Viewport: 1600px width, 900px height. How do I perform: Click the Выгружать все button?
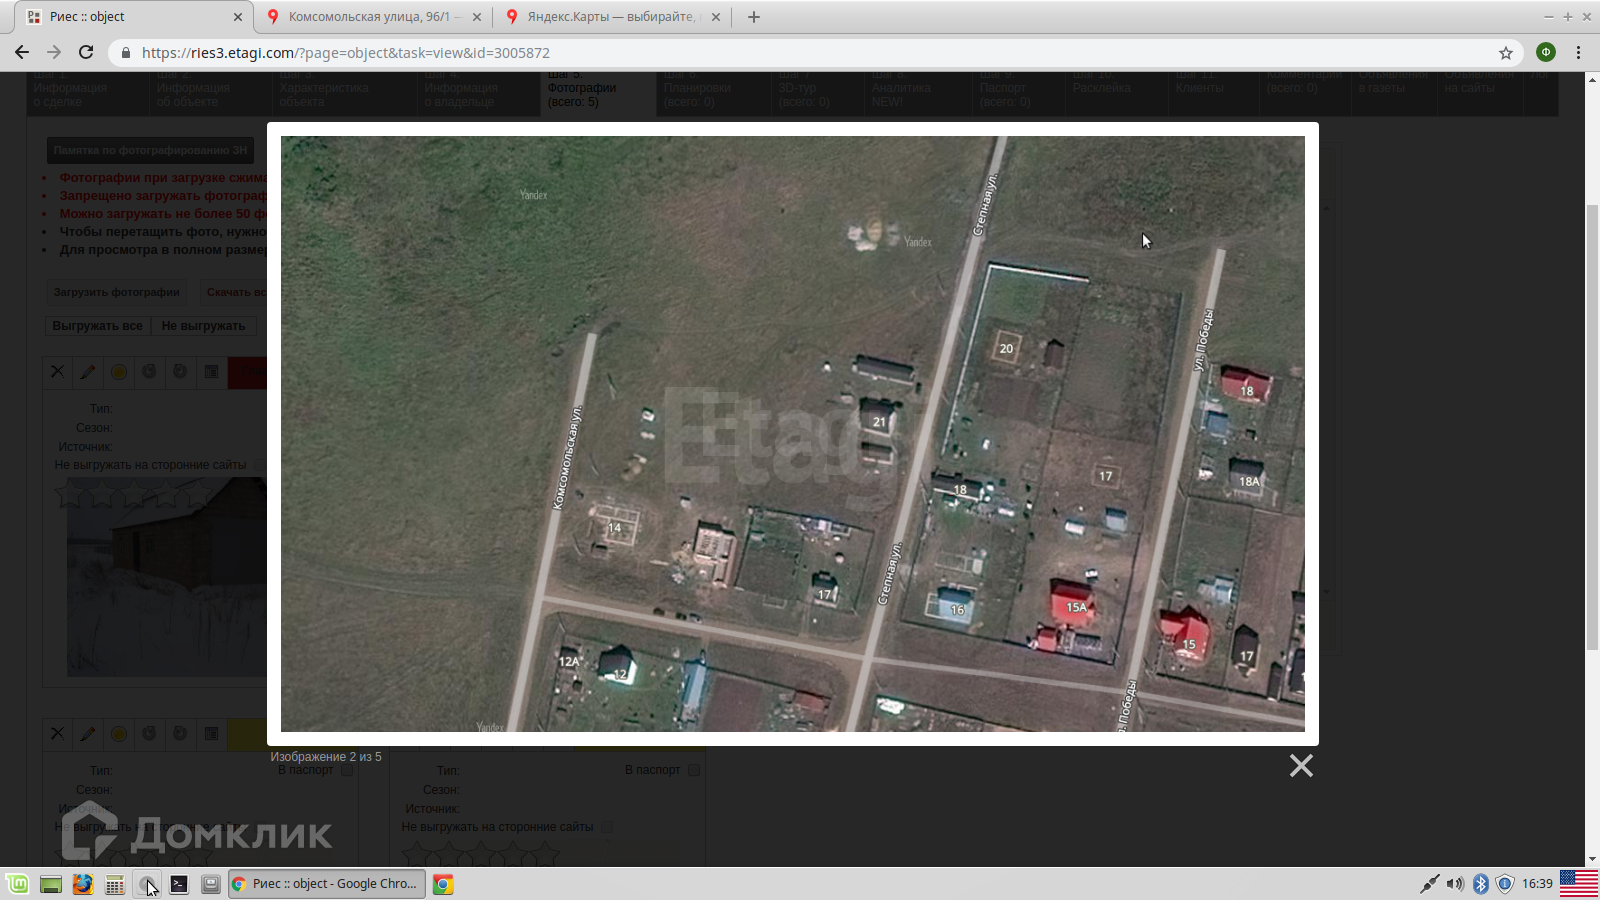point(97,326)
